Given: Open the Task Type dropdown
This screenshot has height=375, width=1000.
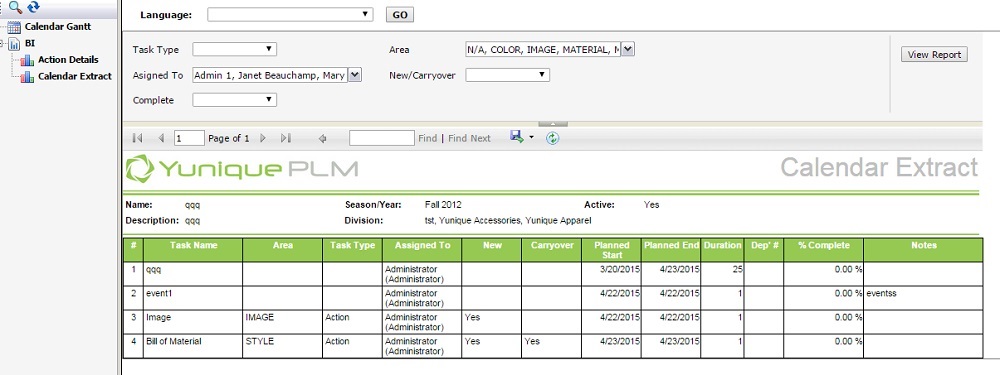Looking at the screenshot, I should pyautogui.click(x=234, y=49).
